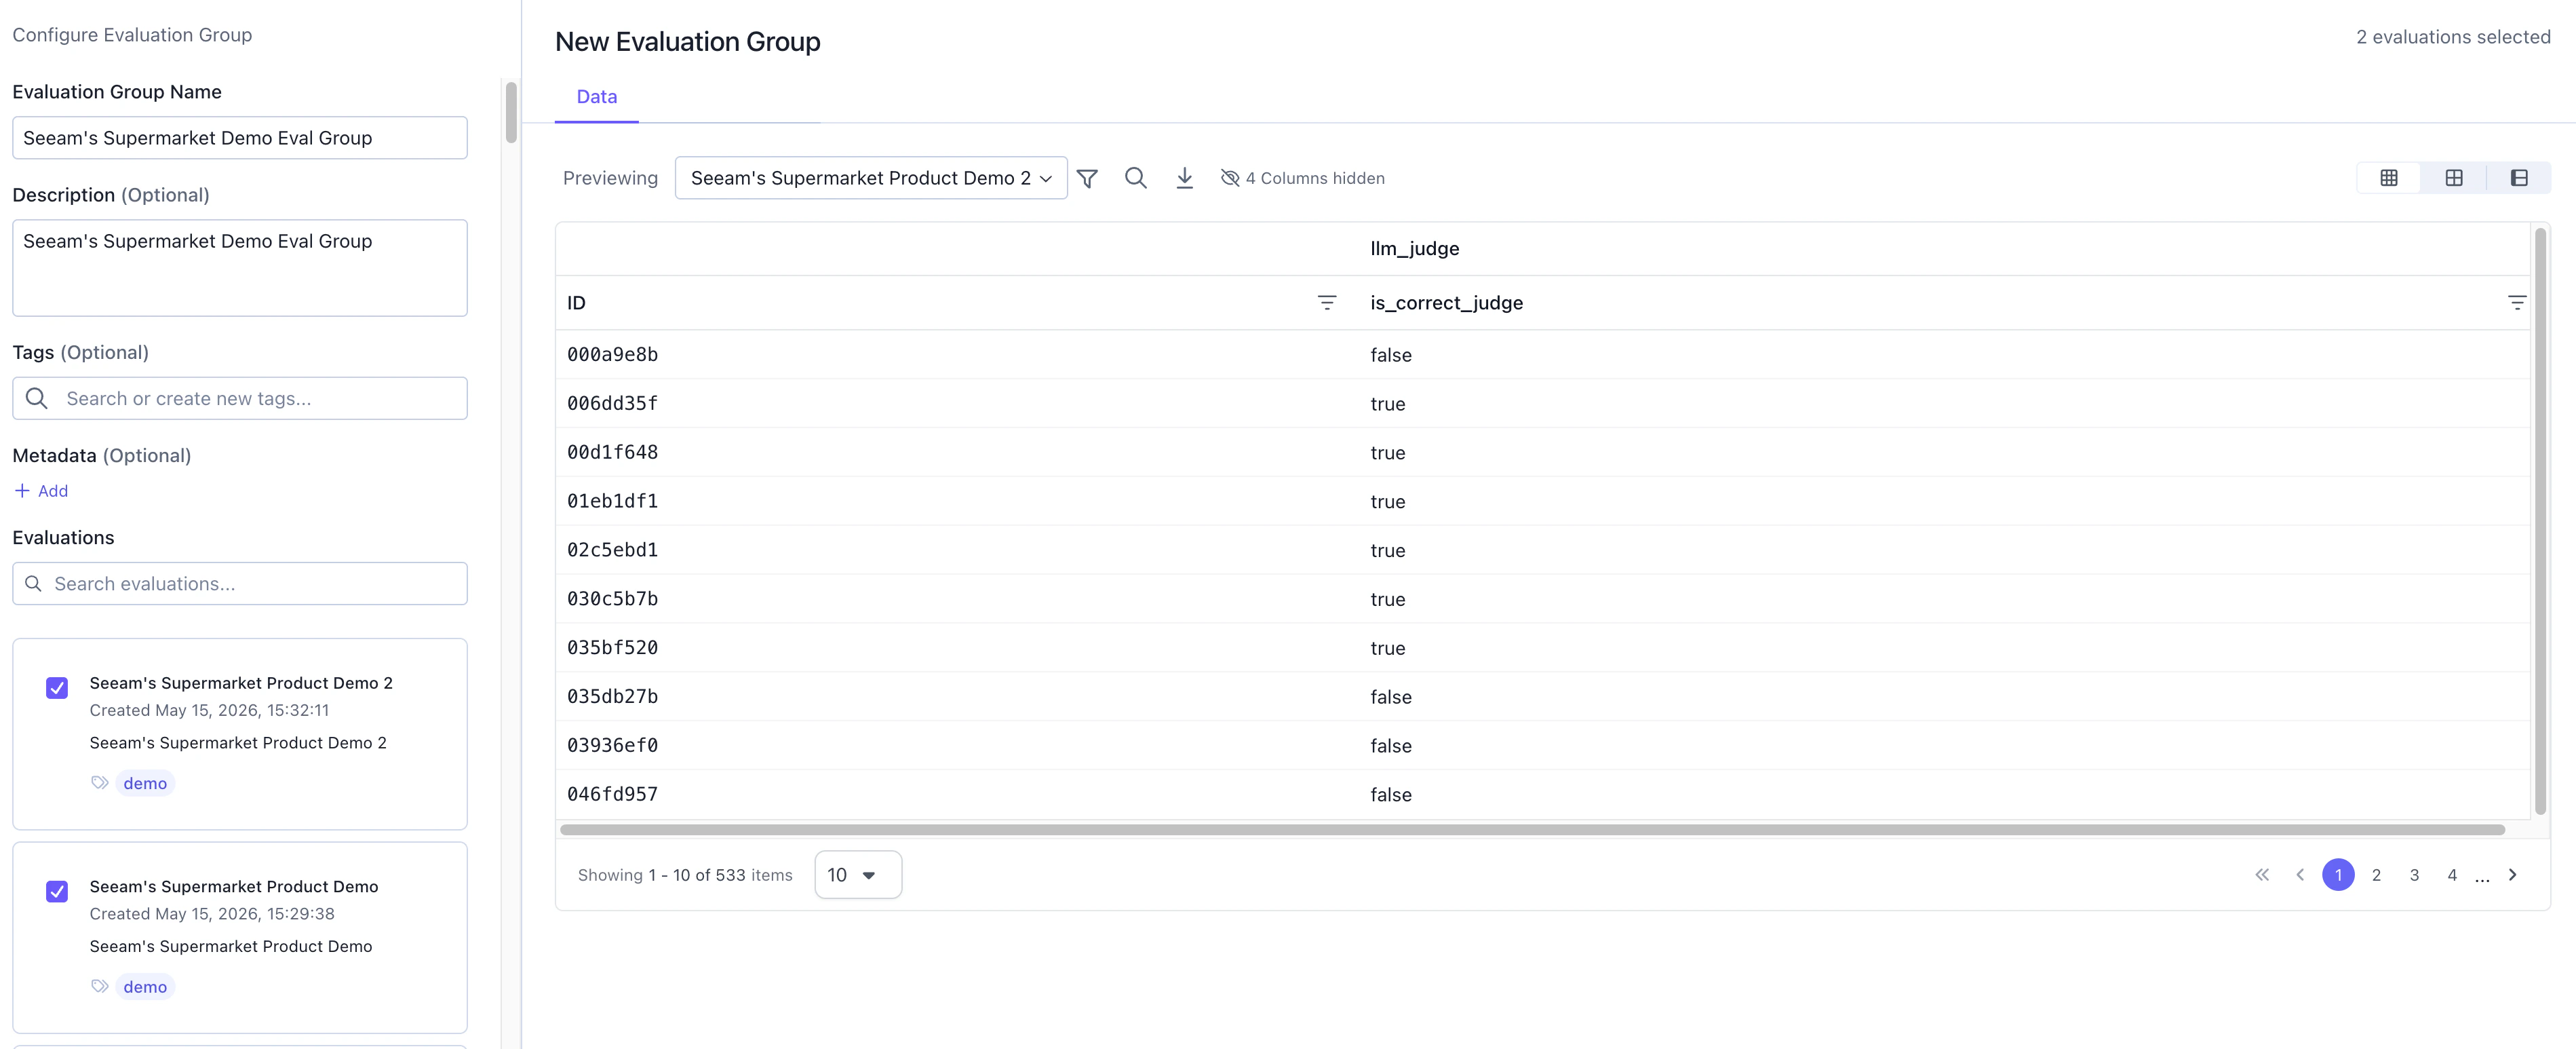This screenshot has height=1049, width=2576.
Task: Open the table filter funnel icon
Action: coord(1087,178)
